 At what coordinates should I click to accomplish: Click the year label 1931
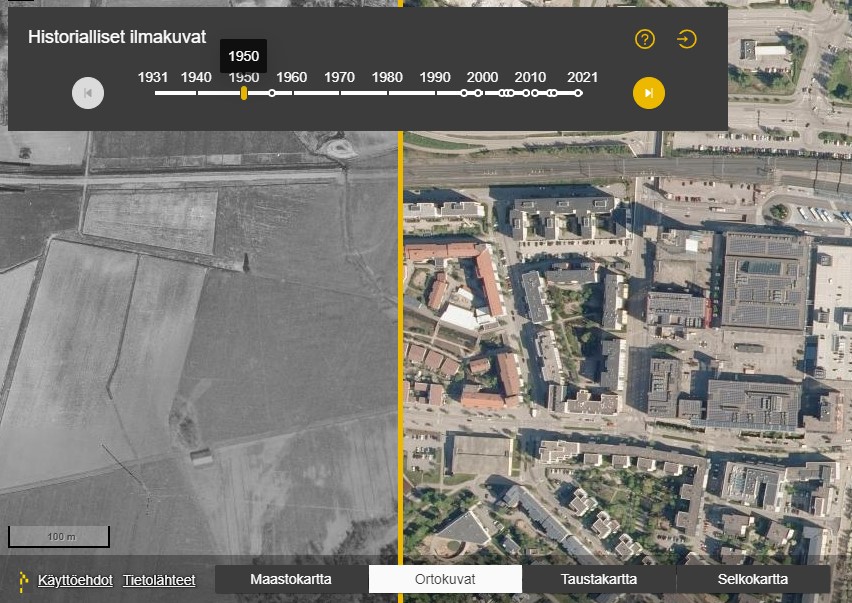[153, 77]
